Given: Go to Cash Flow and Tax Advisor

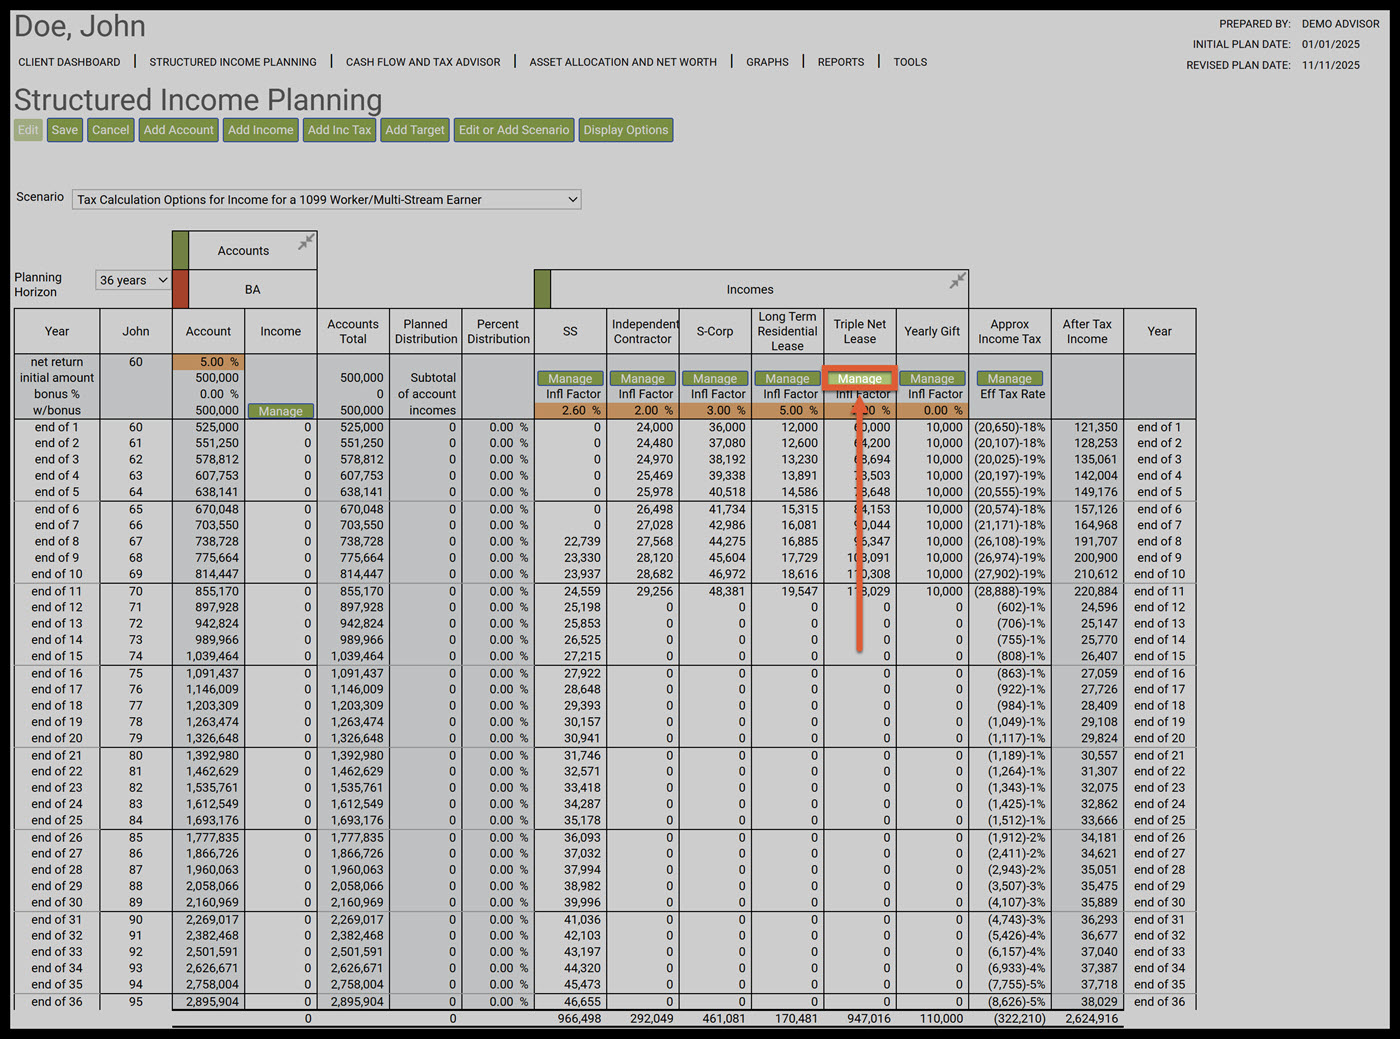Looking at the screenshot, I should (x=423, y=62).
